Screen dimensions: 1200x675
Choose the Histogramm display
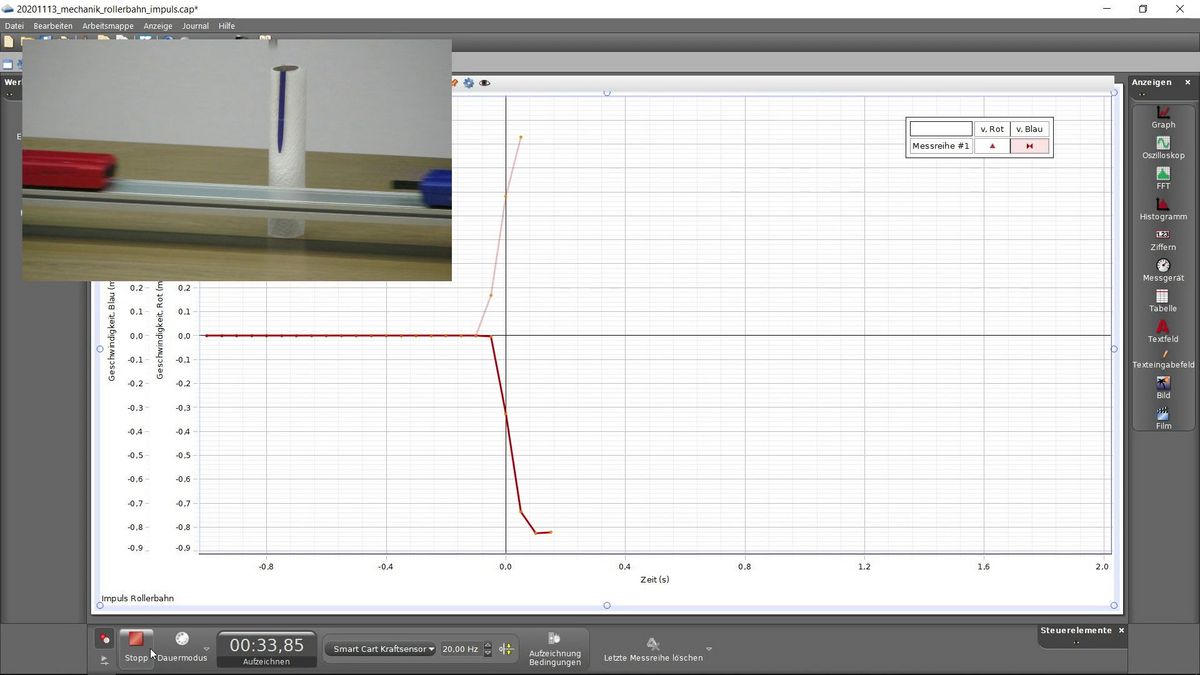(x=1163, y=209)
